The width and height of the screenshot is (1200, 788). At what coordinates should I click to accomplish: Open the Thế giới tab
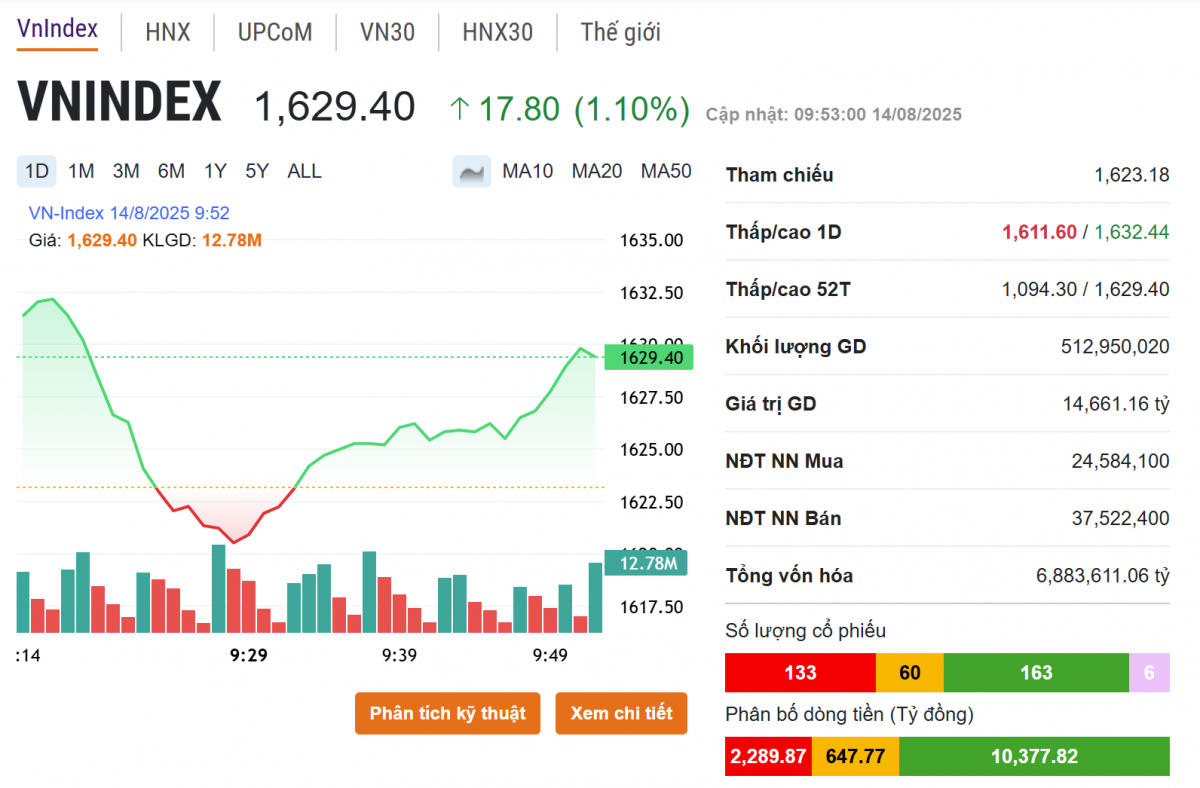pyautogui.click(x=620, y=32)
